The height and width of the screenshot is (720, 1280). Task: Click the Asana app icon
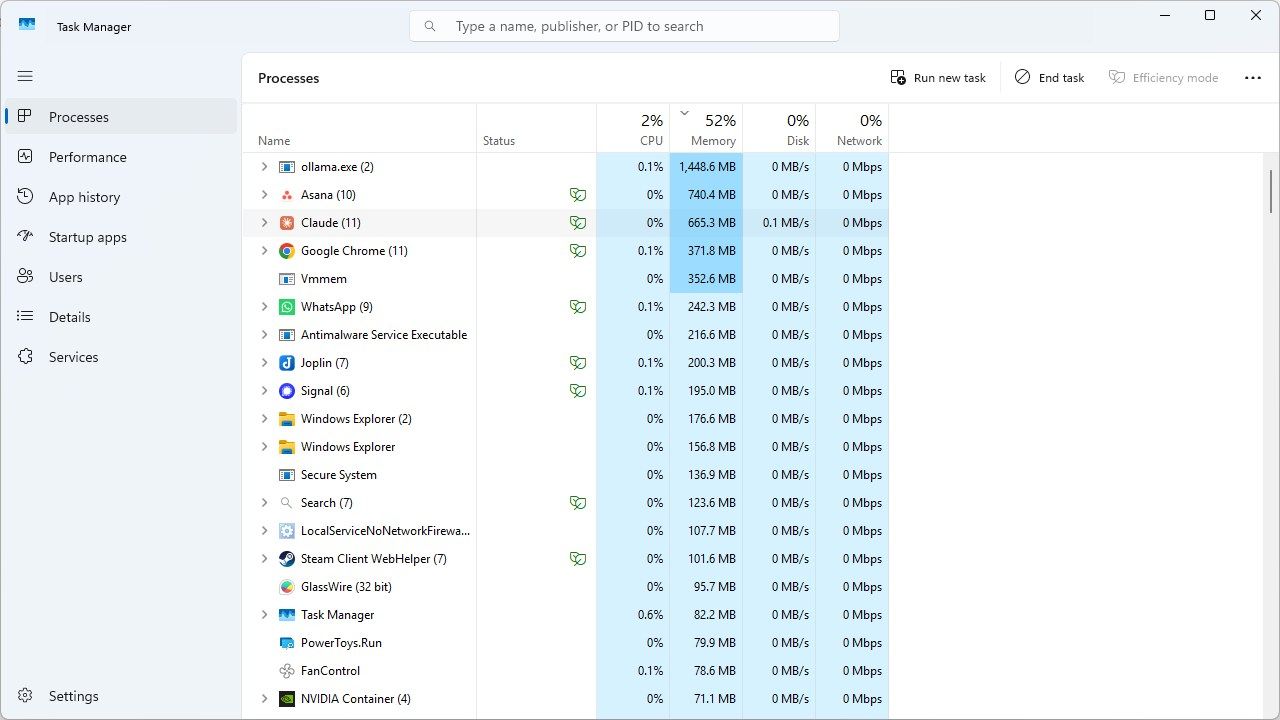(x=287, y=195)
